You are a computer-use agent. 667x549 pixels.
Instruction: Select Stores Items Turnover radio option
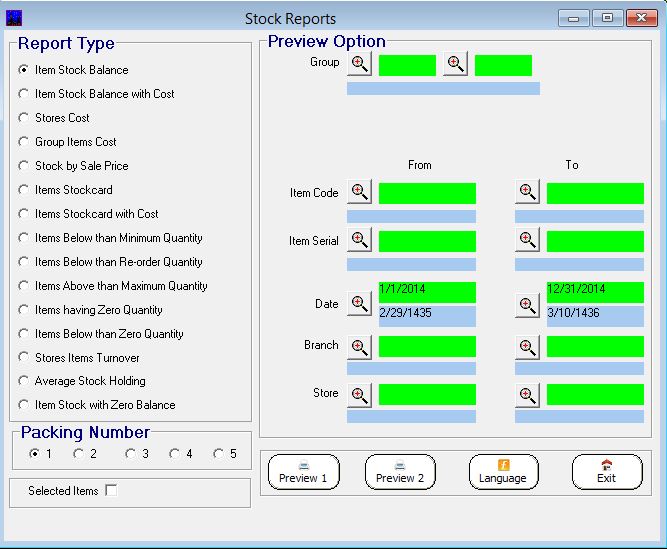(25, 358)
